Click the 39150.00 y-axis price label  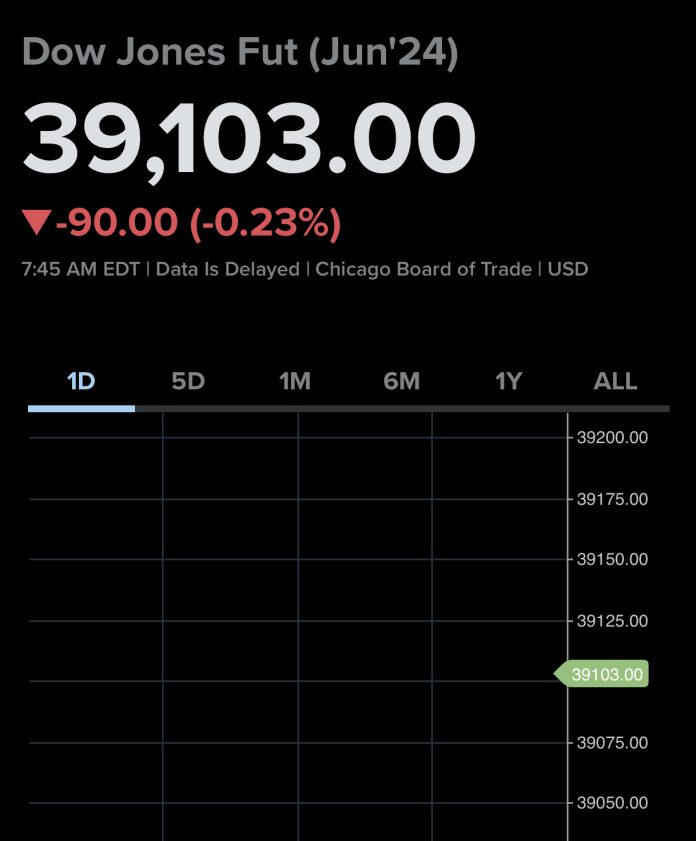[612, 559]
